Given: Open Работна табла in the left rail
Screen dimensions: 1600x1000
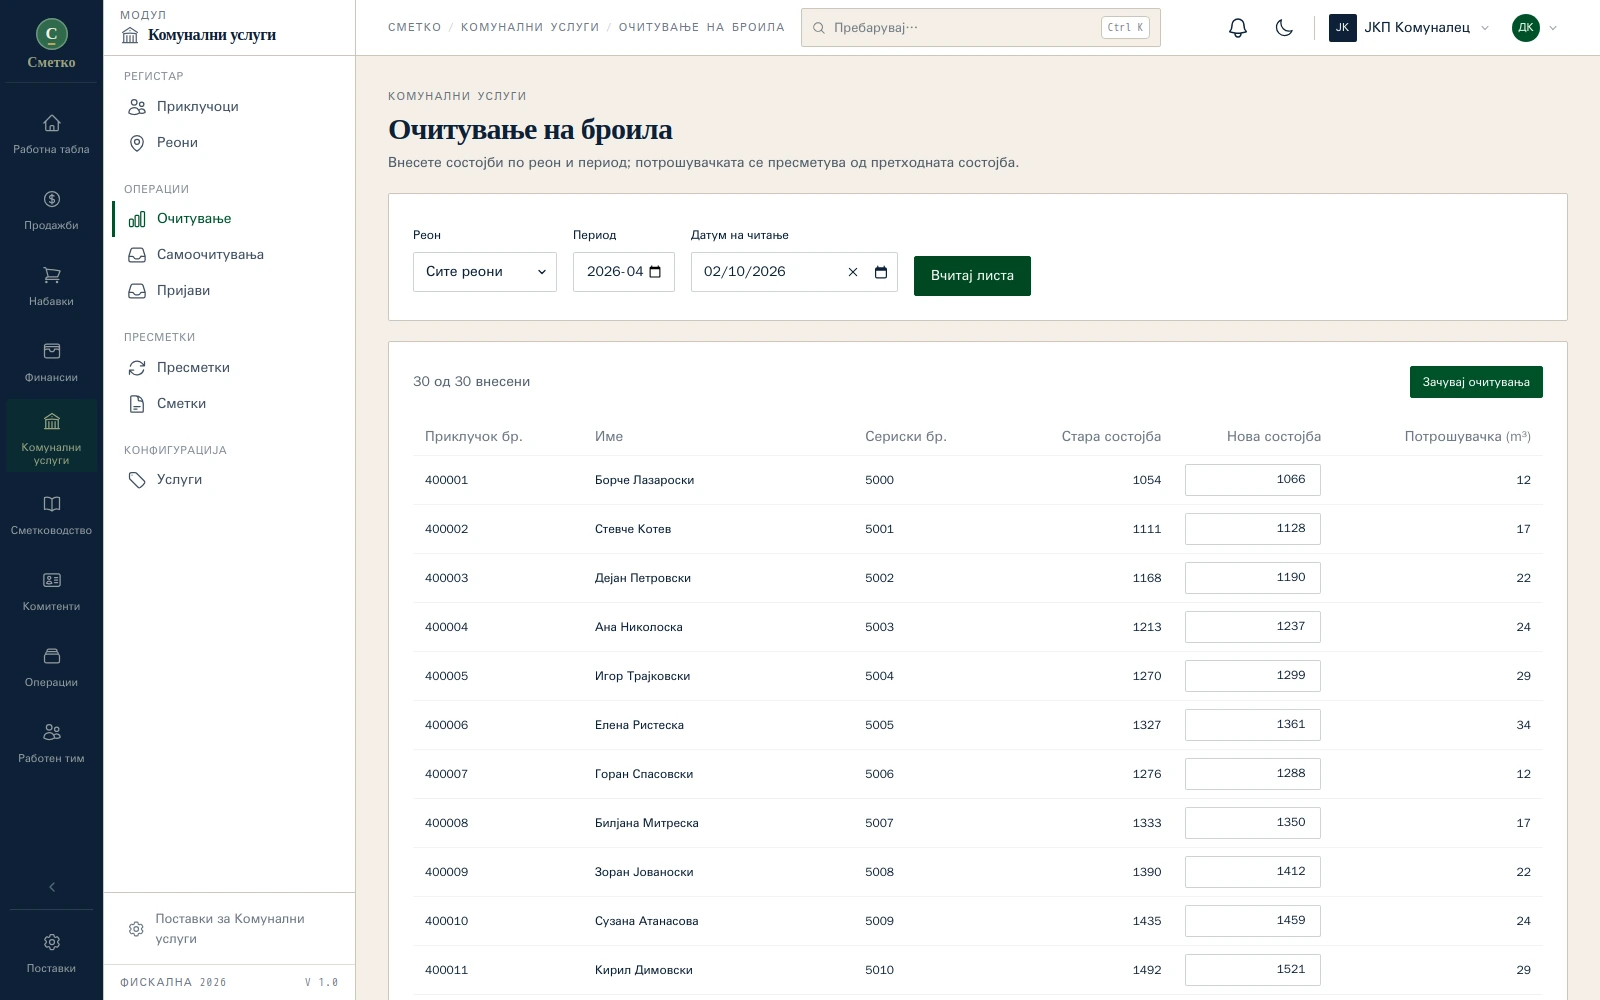Looking at the screenshot, I should coord(51,135).
